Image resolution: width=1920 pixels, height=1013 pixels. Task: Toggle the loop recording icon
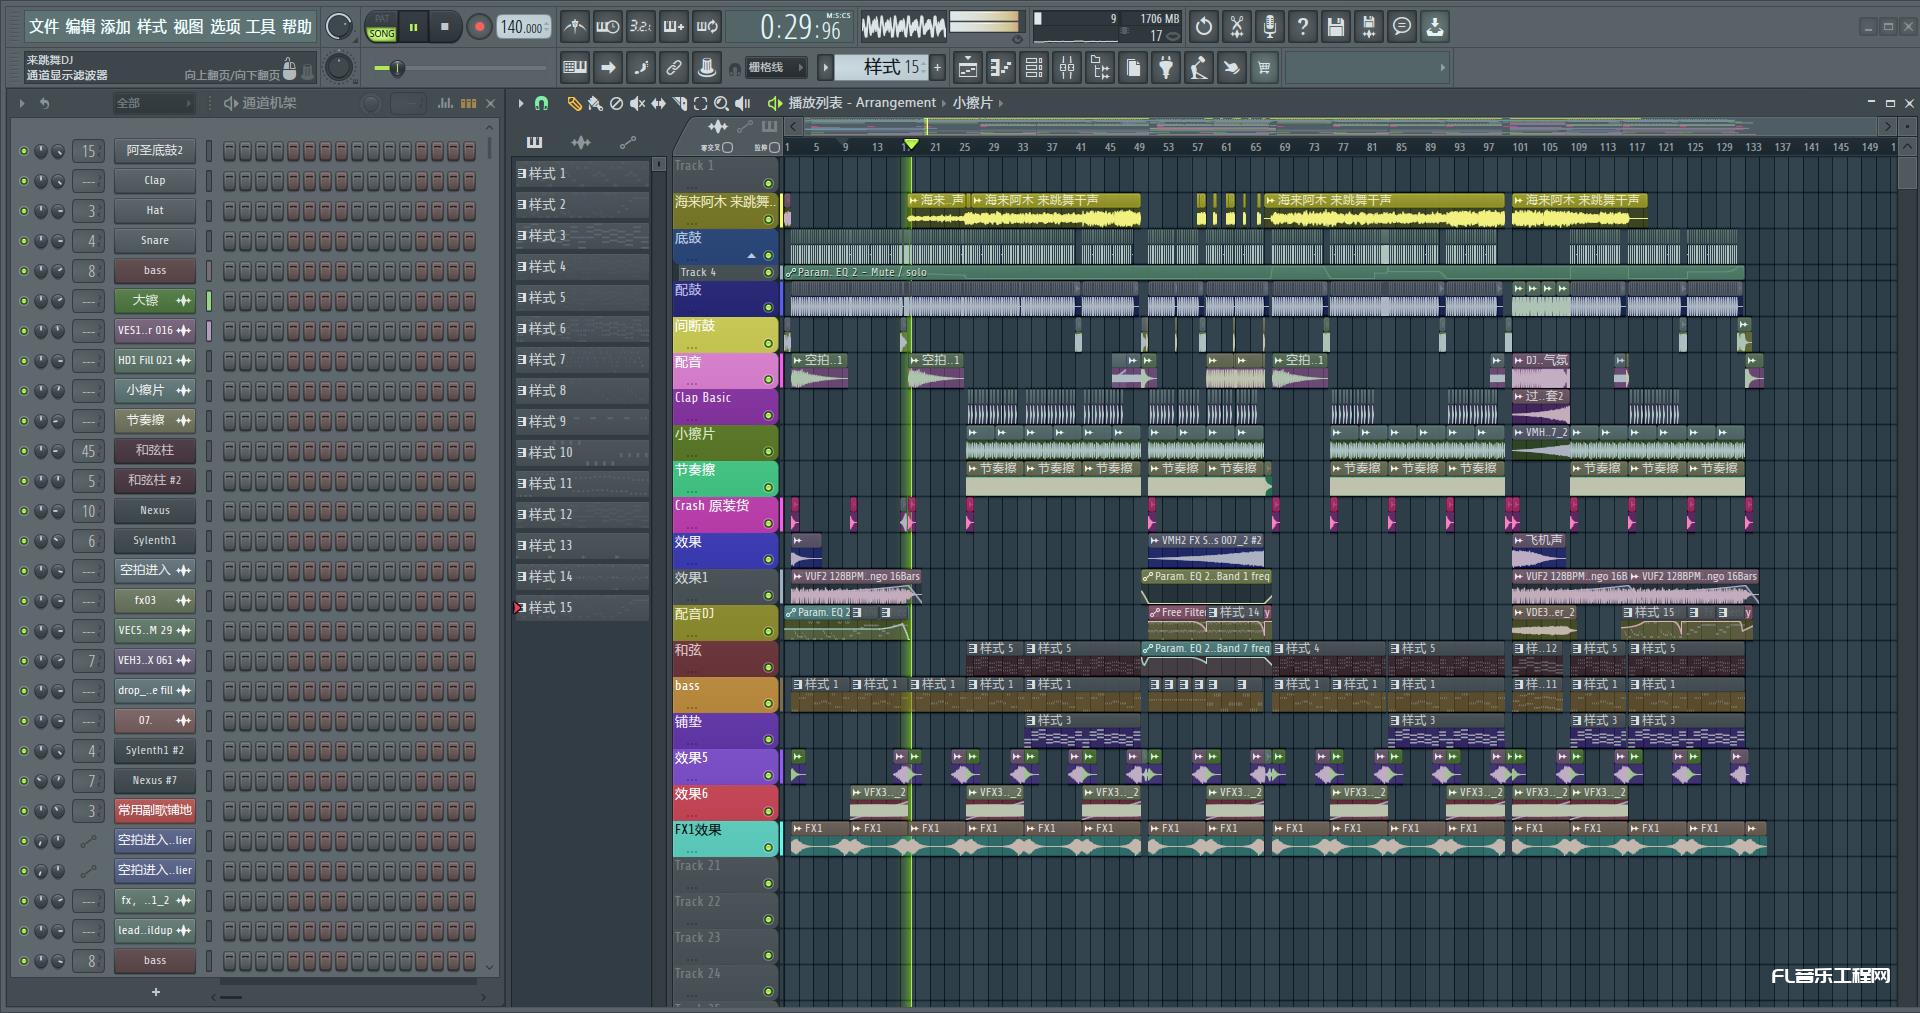point(707,27)
